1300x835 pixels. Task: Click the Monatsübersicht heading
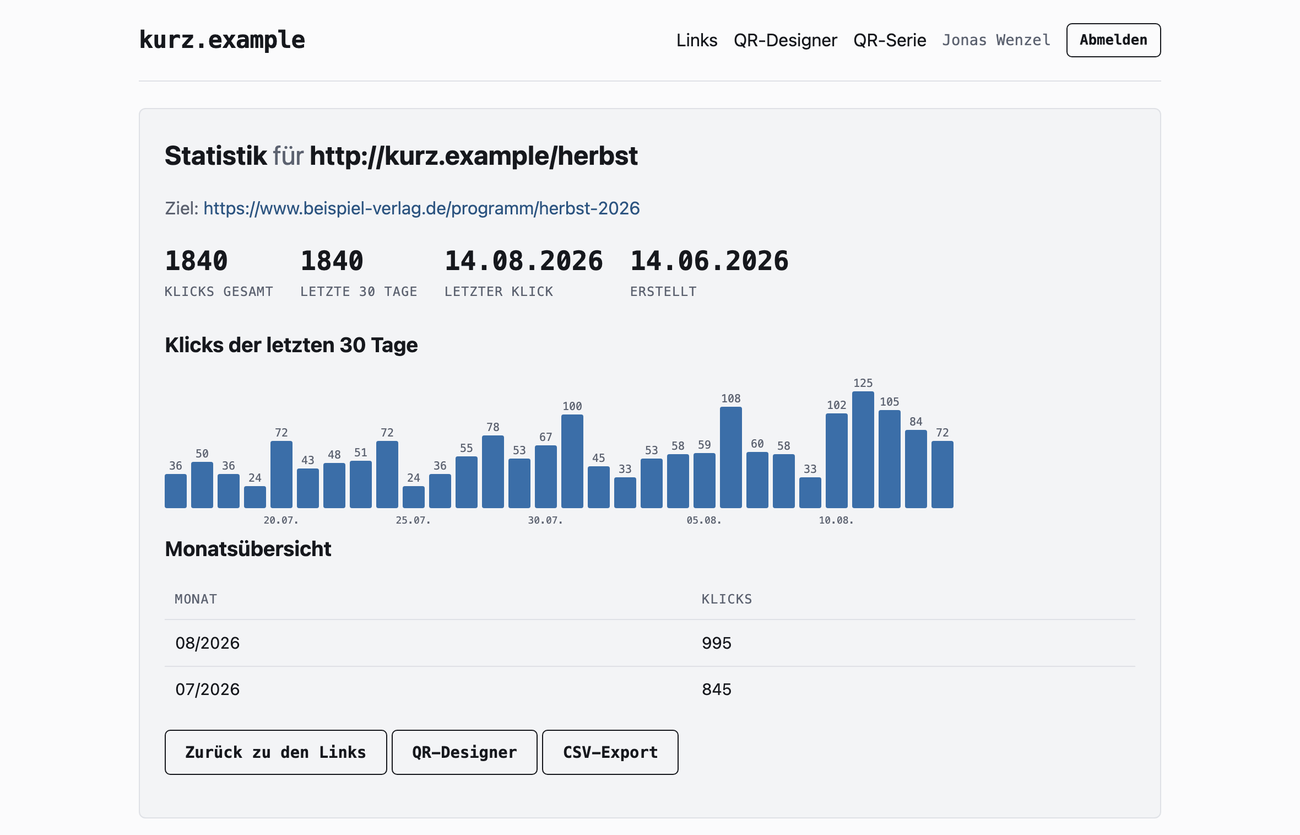tap(248, 549)
